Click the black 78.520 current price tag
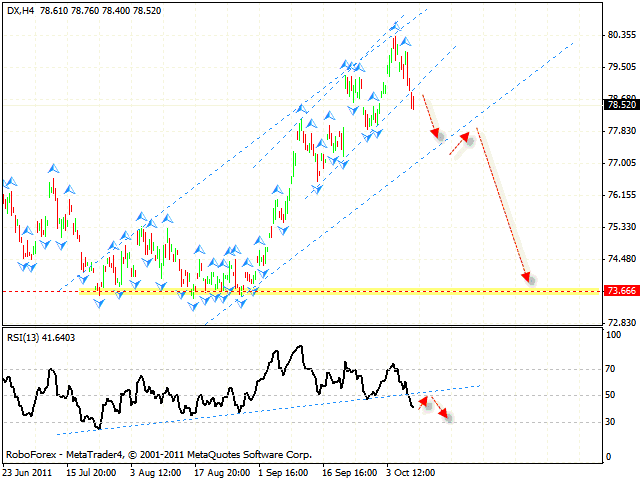This screenshot has height=480, width=640. point(619,104)
